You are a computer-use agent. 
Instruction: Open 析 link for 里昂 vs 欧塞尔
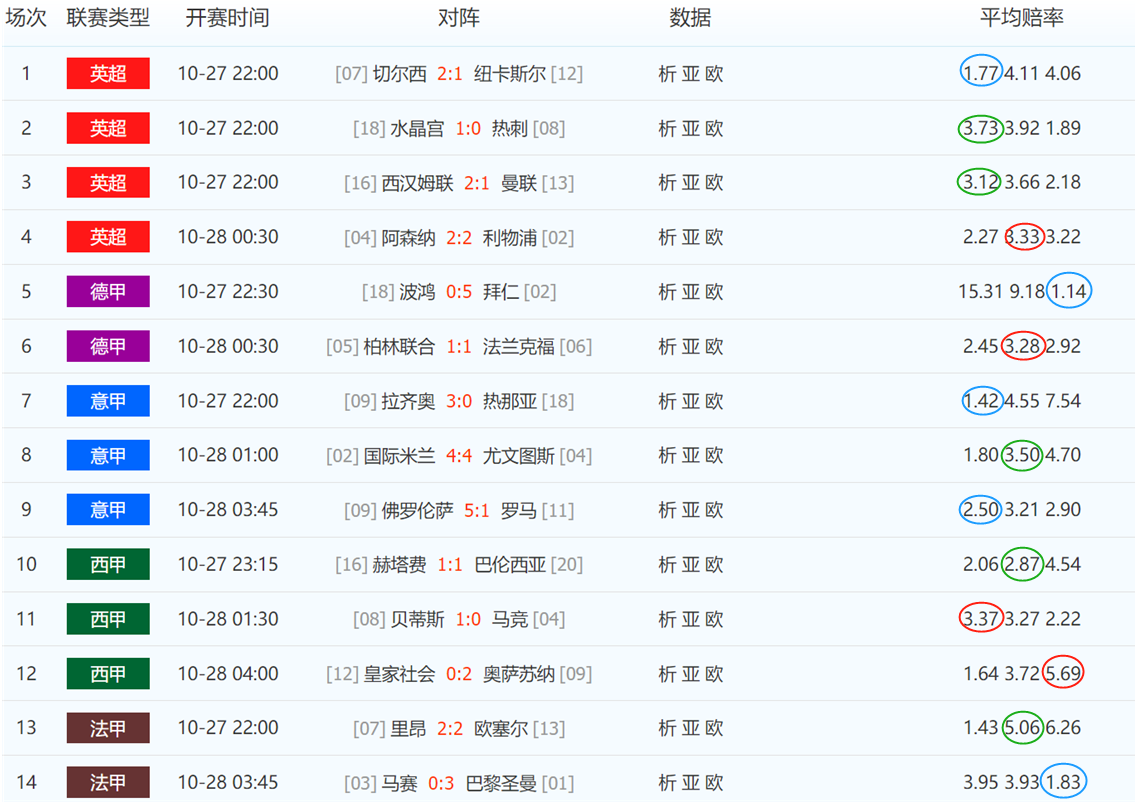[667, 728]
